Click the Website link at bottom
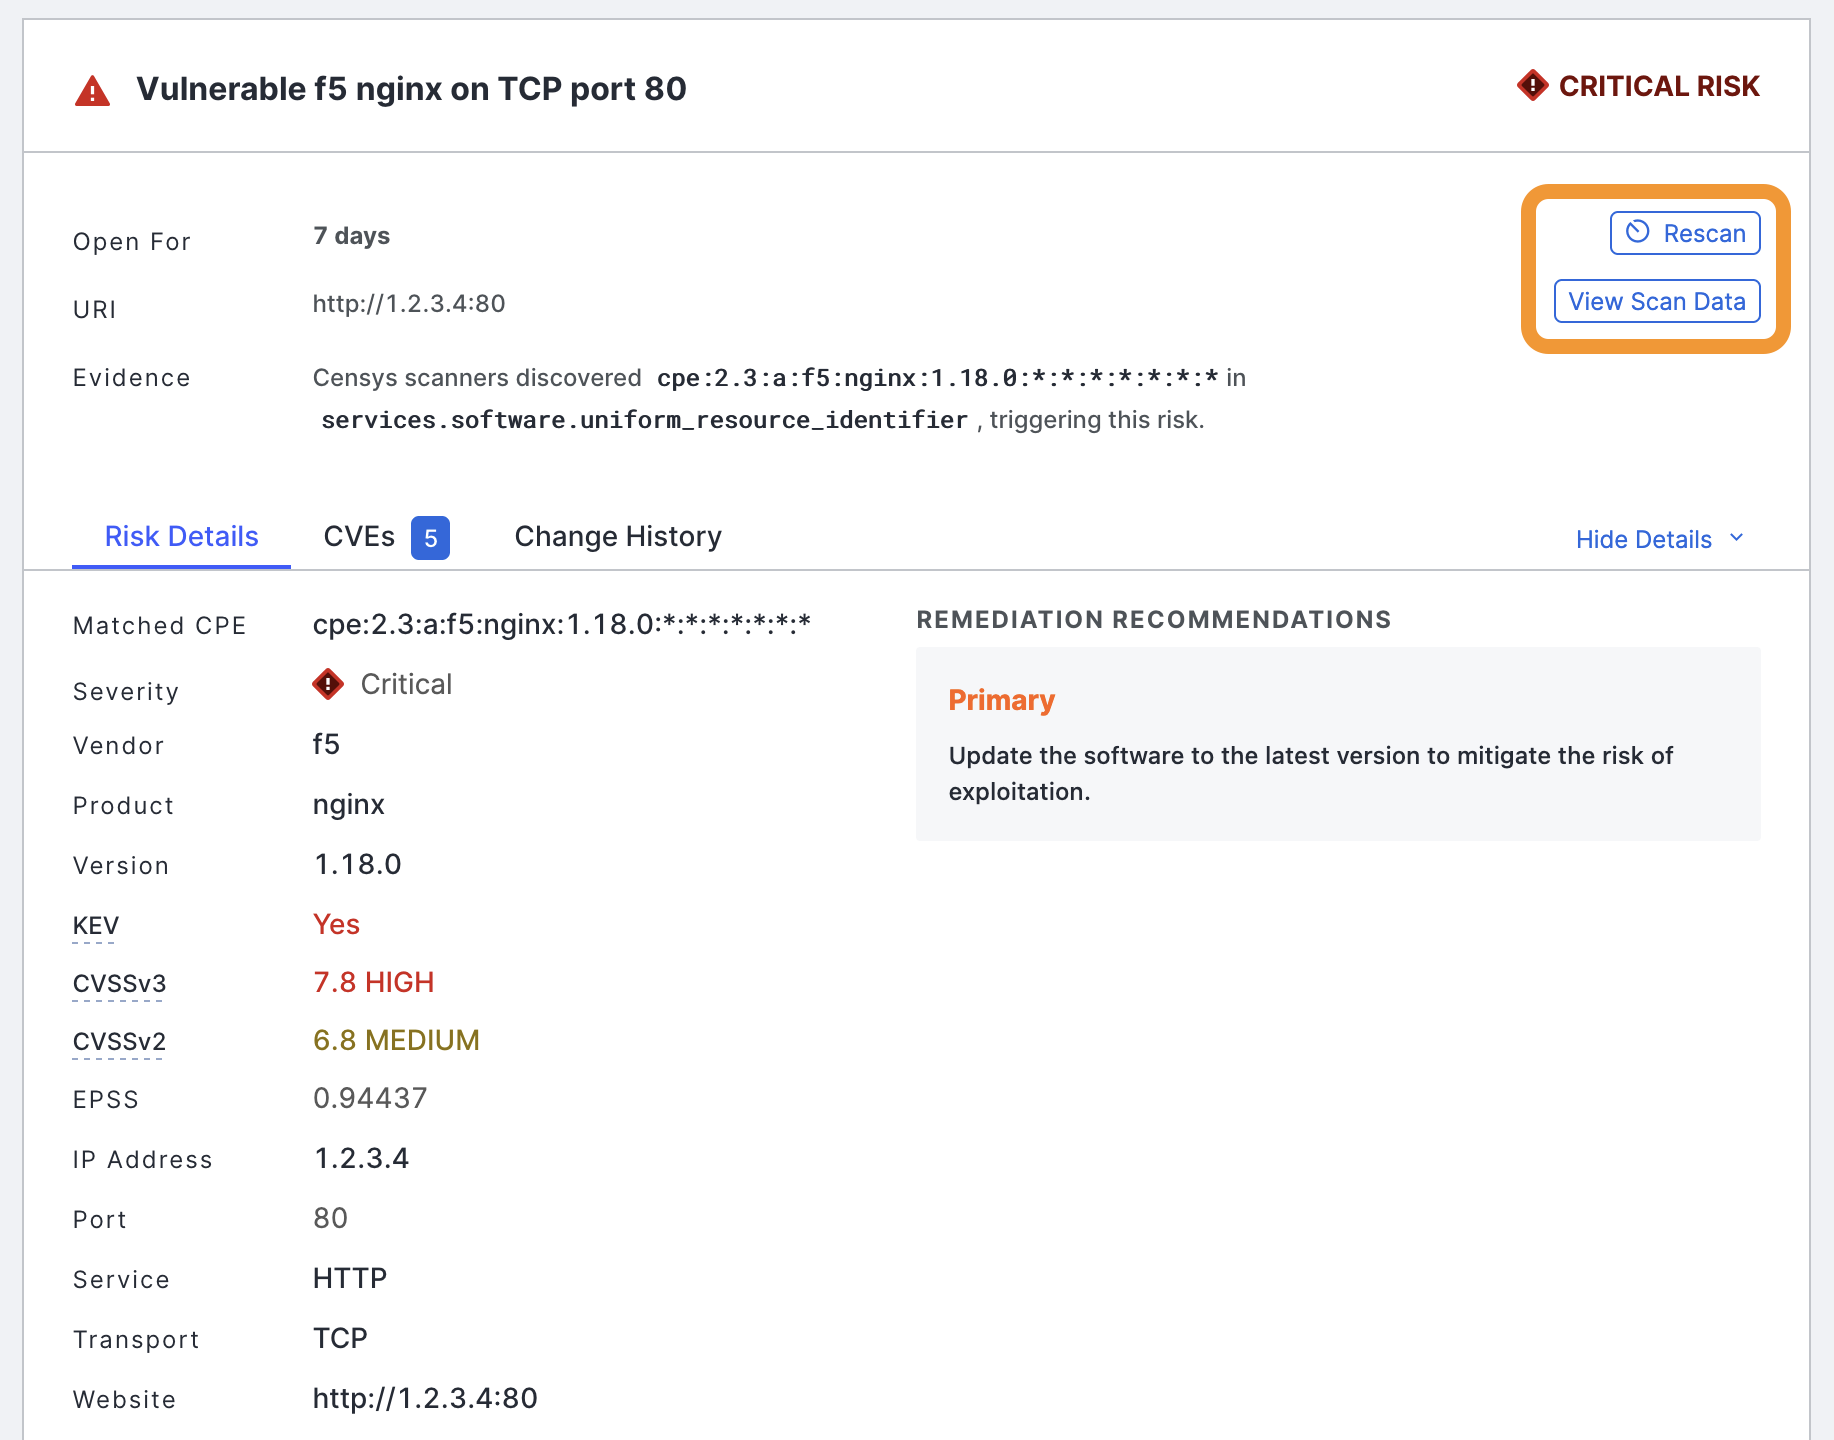This screenshot has height=1440, width=1834. pos(425,1398)
